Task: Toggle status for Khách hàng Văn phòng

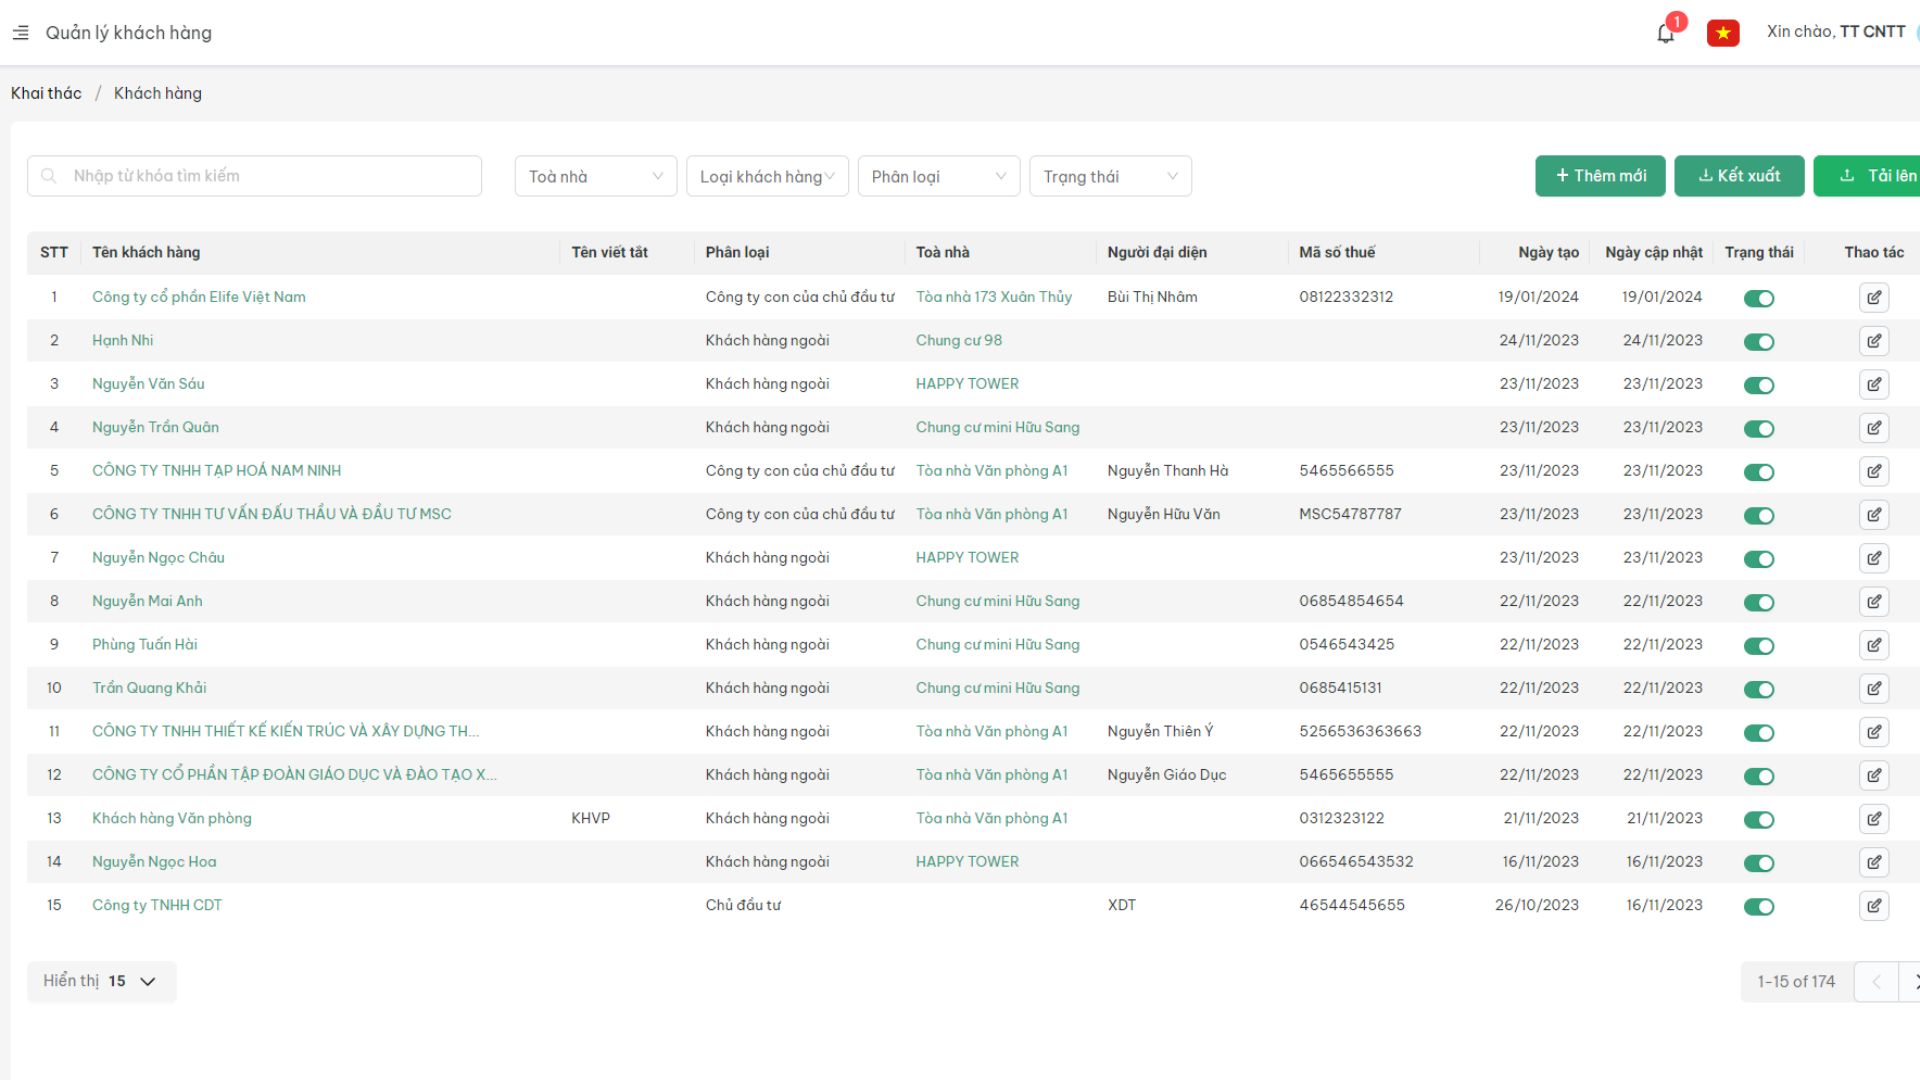Action: [1759, 820]
